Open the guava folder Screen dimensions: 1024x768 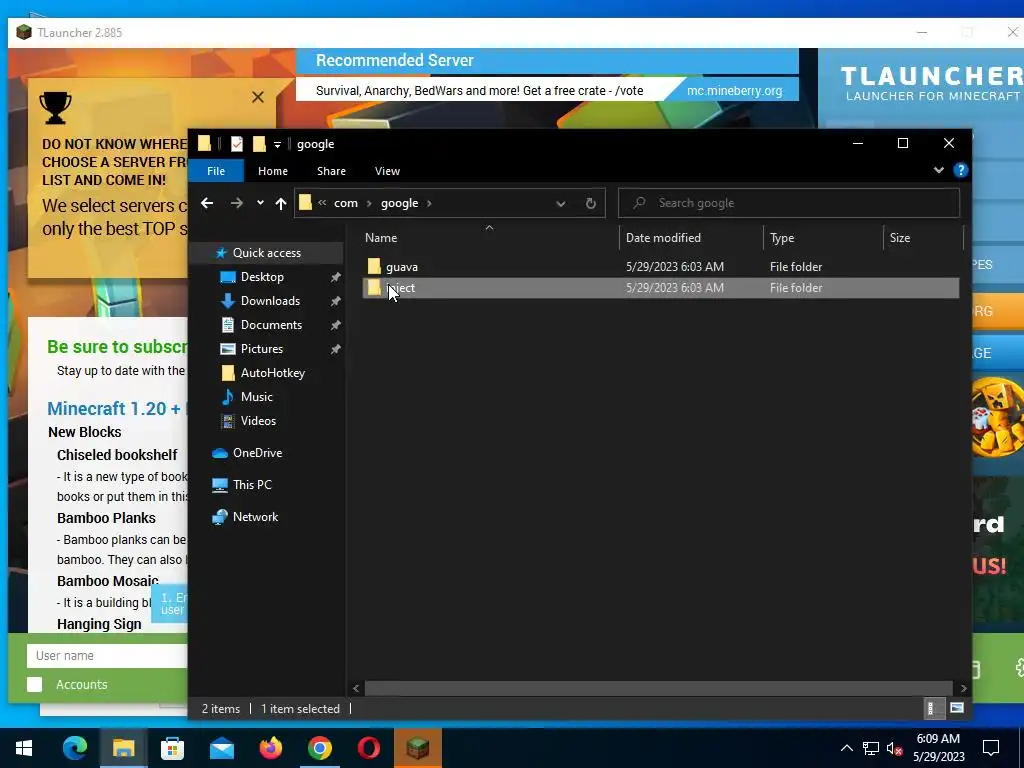tap(401, 266)
